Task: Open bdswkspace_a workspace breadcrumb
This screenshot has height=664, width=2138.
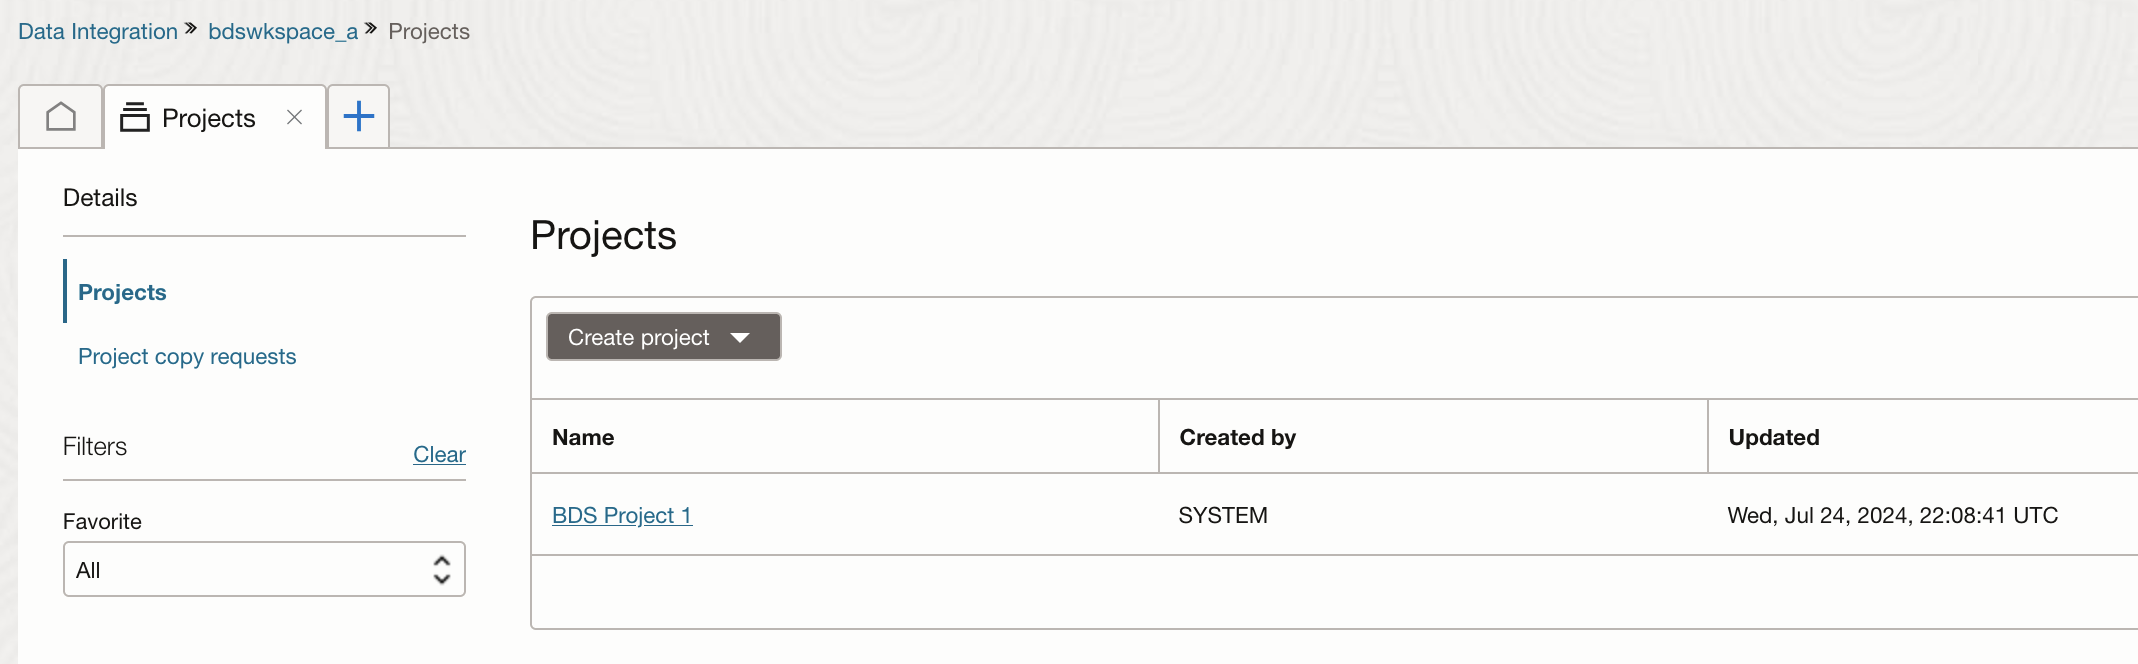Action: pyautogui.click(x=283, y=31)
